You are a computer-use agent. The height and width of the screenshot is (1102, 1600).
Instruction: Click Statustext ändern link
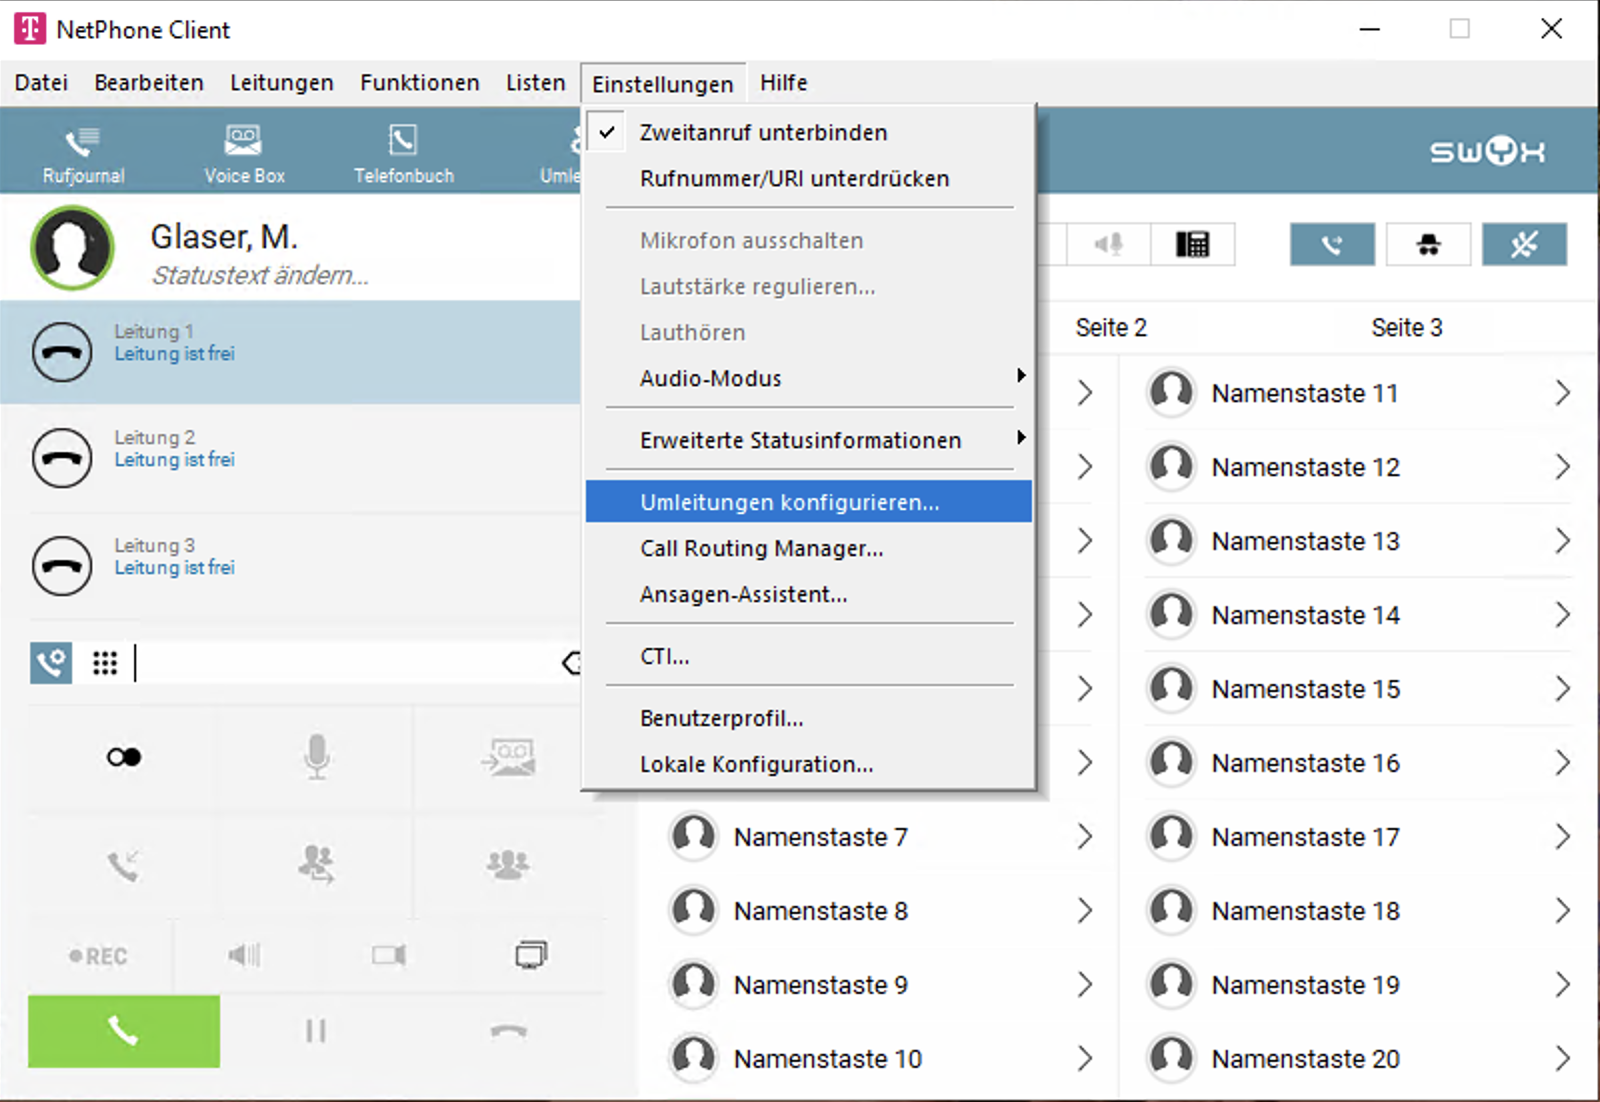[x=260, y=276]
